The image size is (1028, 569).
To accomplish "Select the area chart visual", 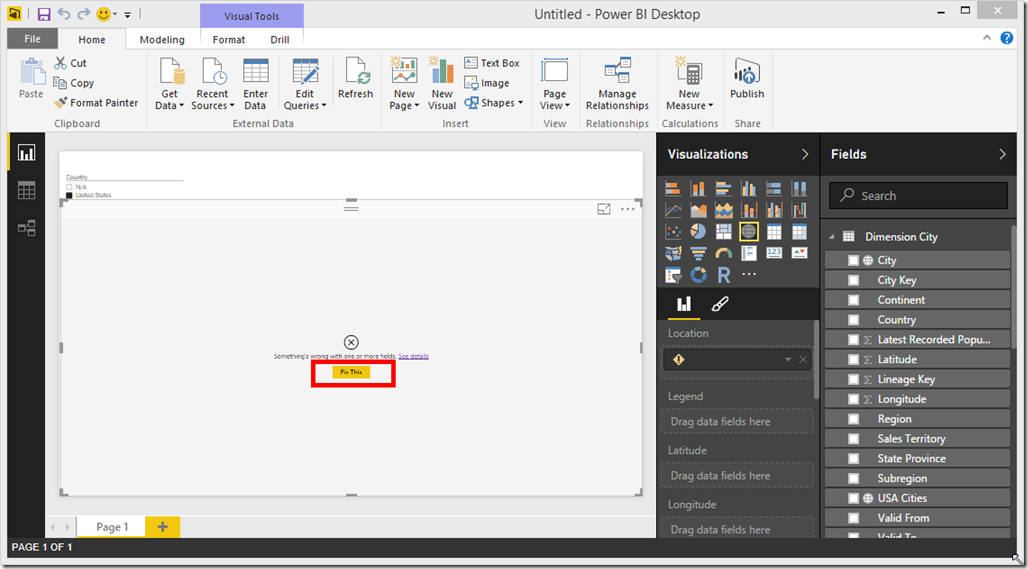I will [698, 210].
